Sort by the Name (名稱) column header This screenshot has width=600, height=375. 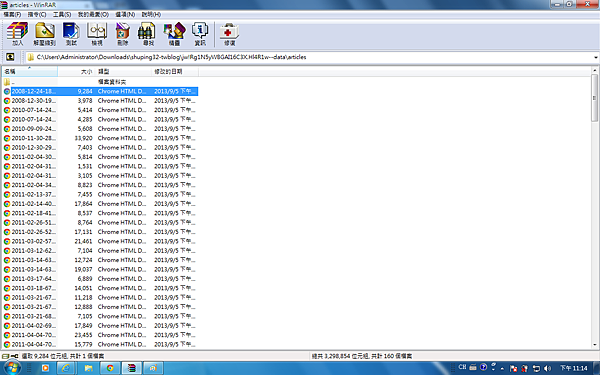[x=29, y=72]
